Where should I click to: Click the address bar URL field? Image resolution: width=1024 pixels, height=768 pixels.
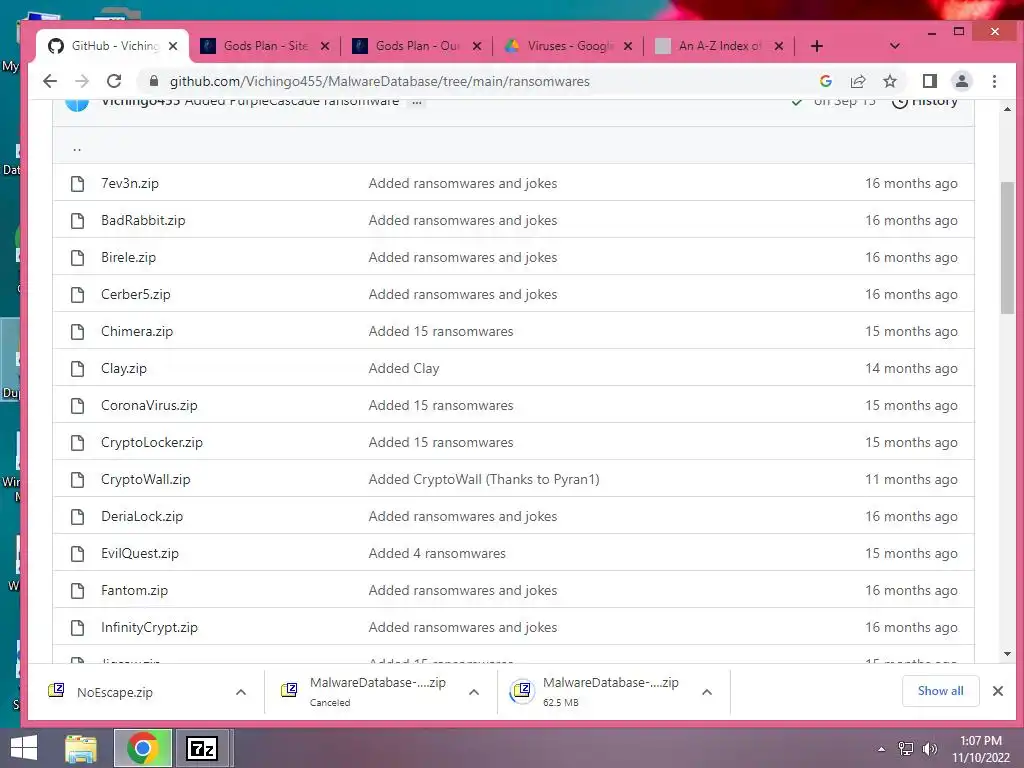tap(483, 81)
